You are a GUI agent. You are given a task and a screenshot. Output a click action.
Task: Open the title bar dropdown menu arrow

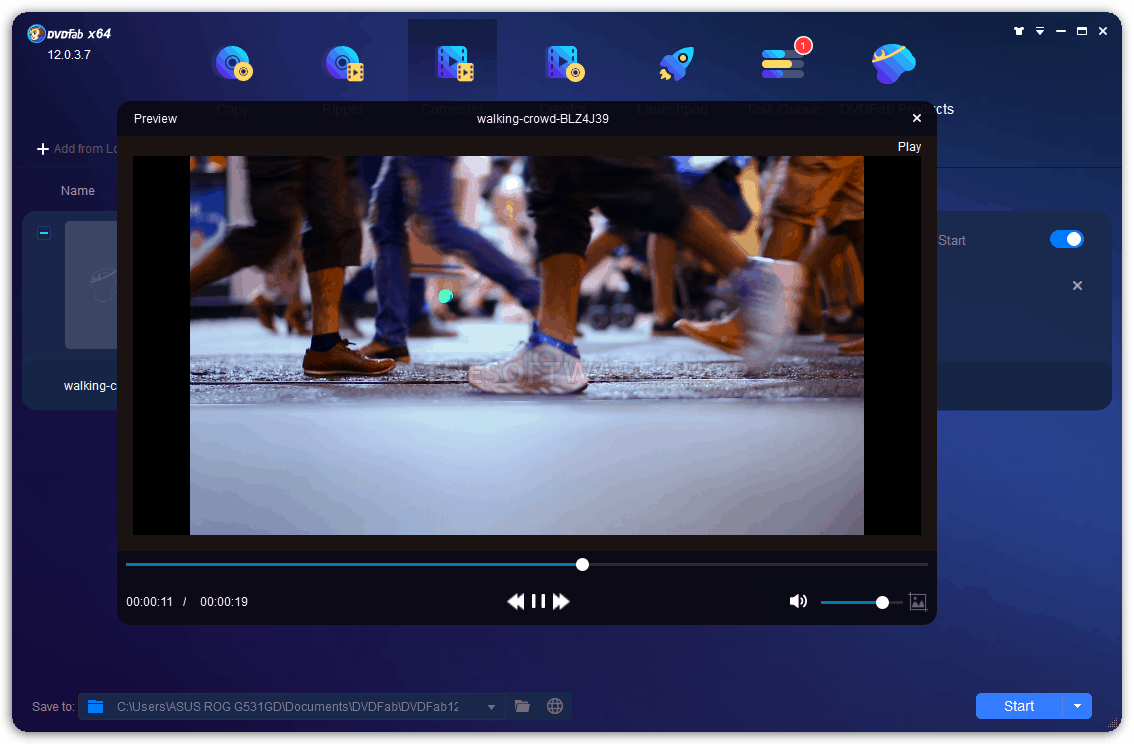1040,31
